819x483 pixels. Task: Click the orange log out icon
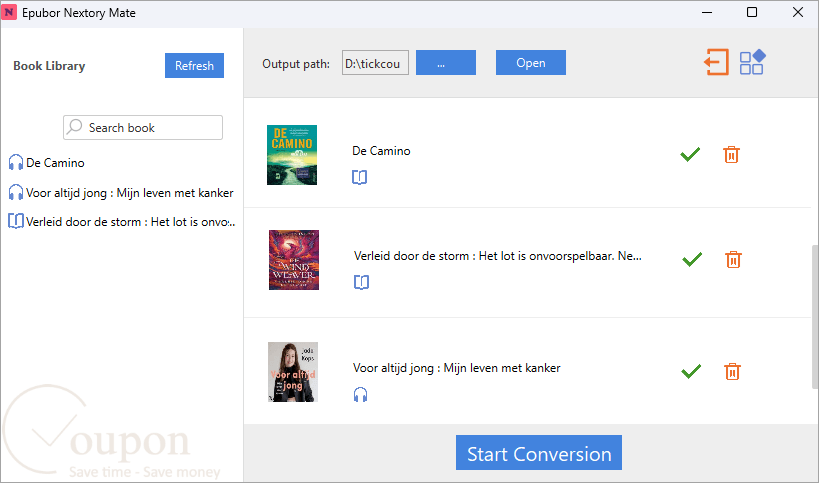[x=716, y=62]
